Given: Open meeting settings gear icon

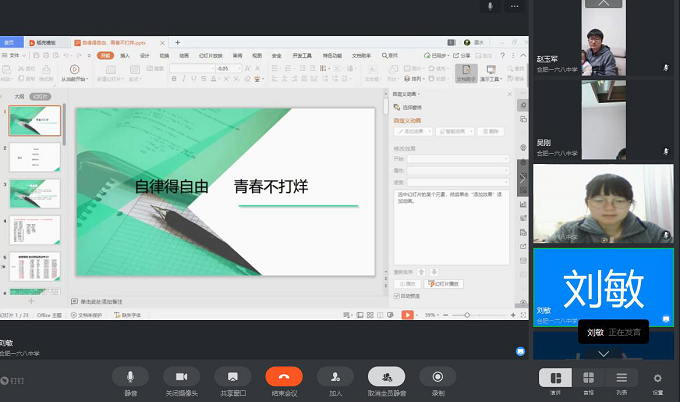Looking at the screenshot, I should [x=657, y=377].
